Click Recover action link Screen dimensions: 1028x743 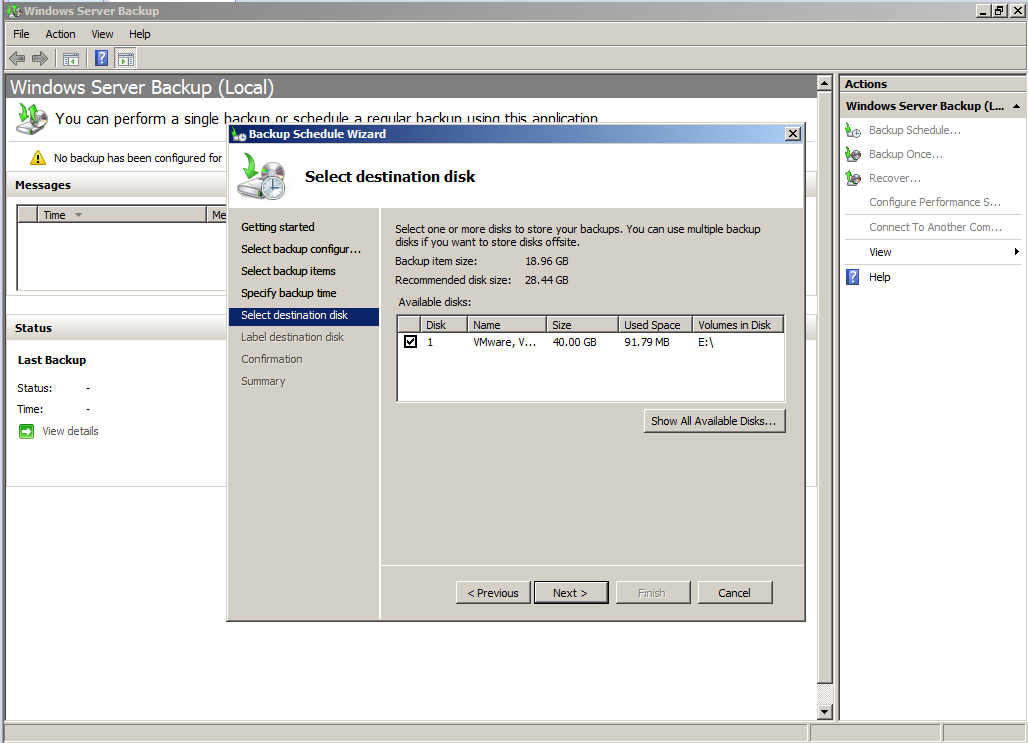pyautogui.click(x=895, y=178)
